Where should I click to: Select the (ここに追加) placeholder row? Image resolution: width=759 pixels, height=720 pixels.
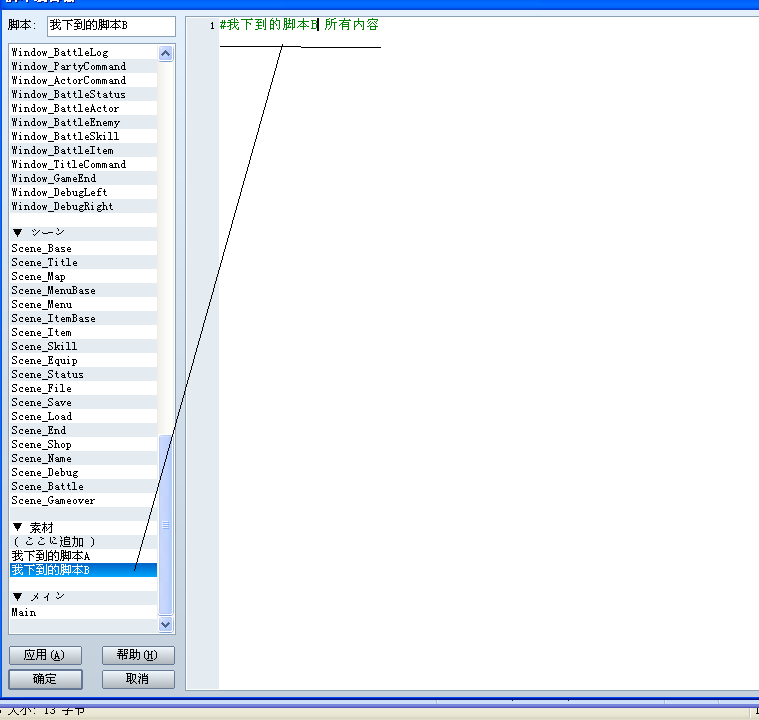(83, 542)
